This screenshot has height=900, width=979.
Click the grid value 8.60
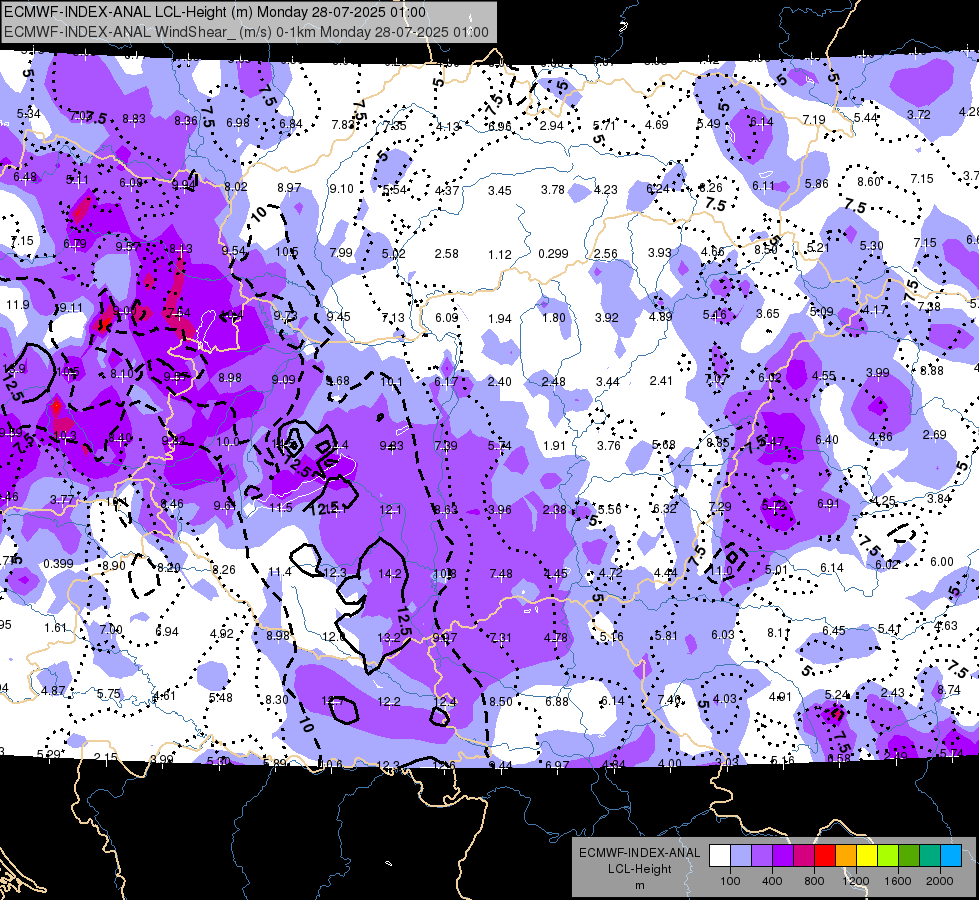[868, 182]
